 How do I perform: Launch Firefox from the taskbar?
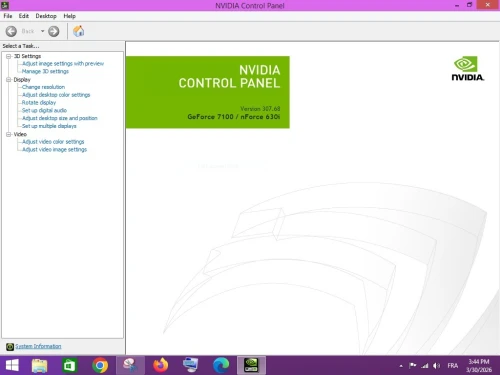click(161, 365)
